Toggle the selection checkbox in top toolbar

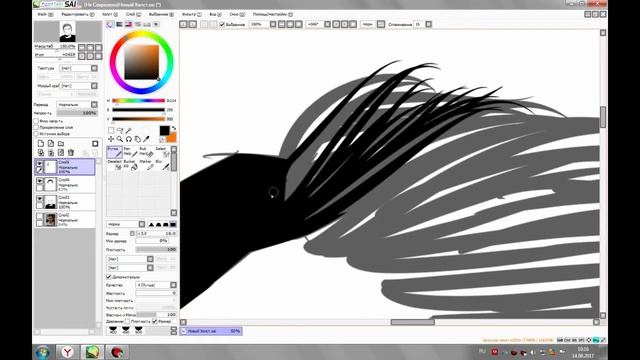coord(222,24)
